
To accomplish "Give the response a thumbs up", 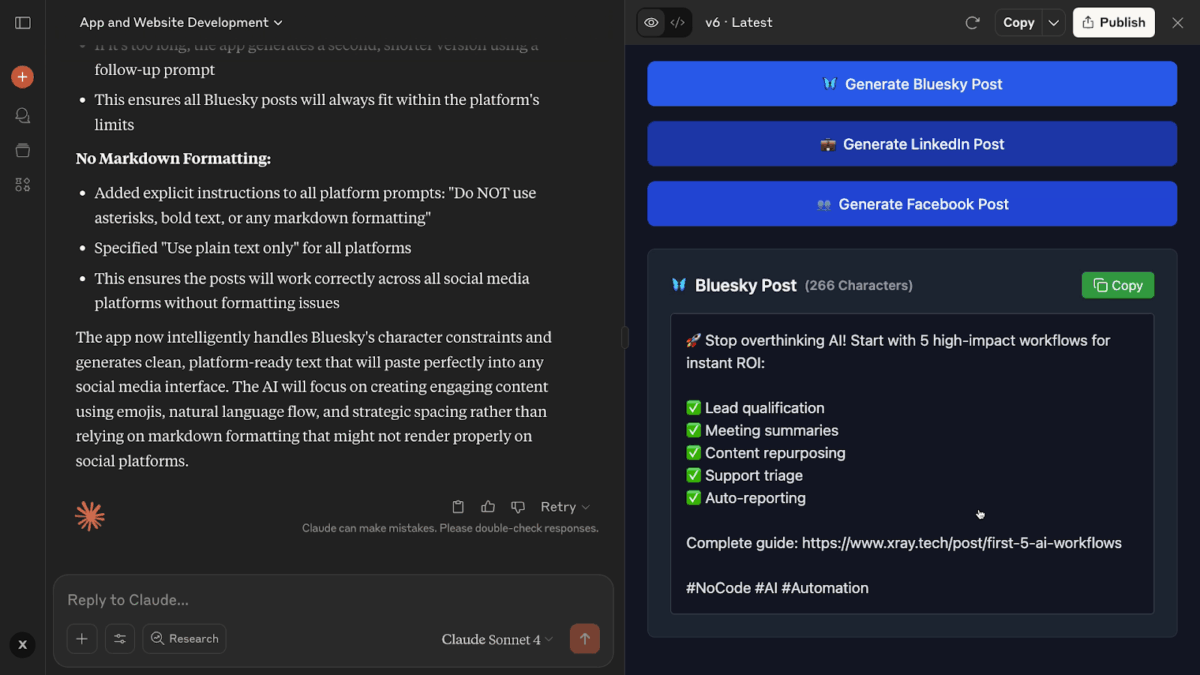I will (488, 507).
